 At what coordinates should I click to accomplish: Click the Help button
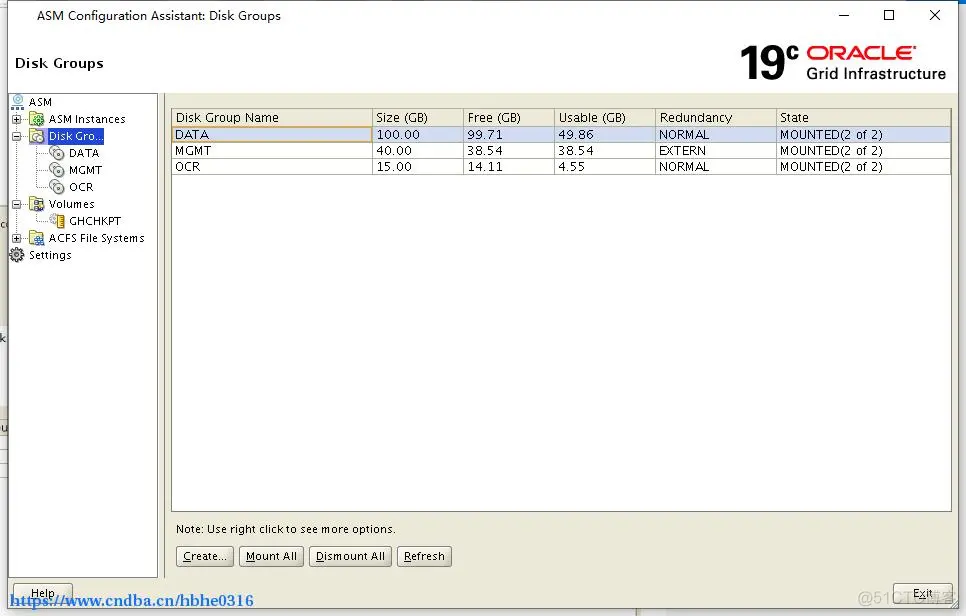pos(43,593)
